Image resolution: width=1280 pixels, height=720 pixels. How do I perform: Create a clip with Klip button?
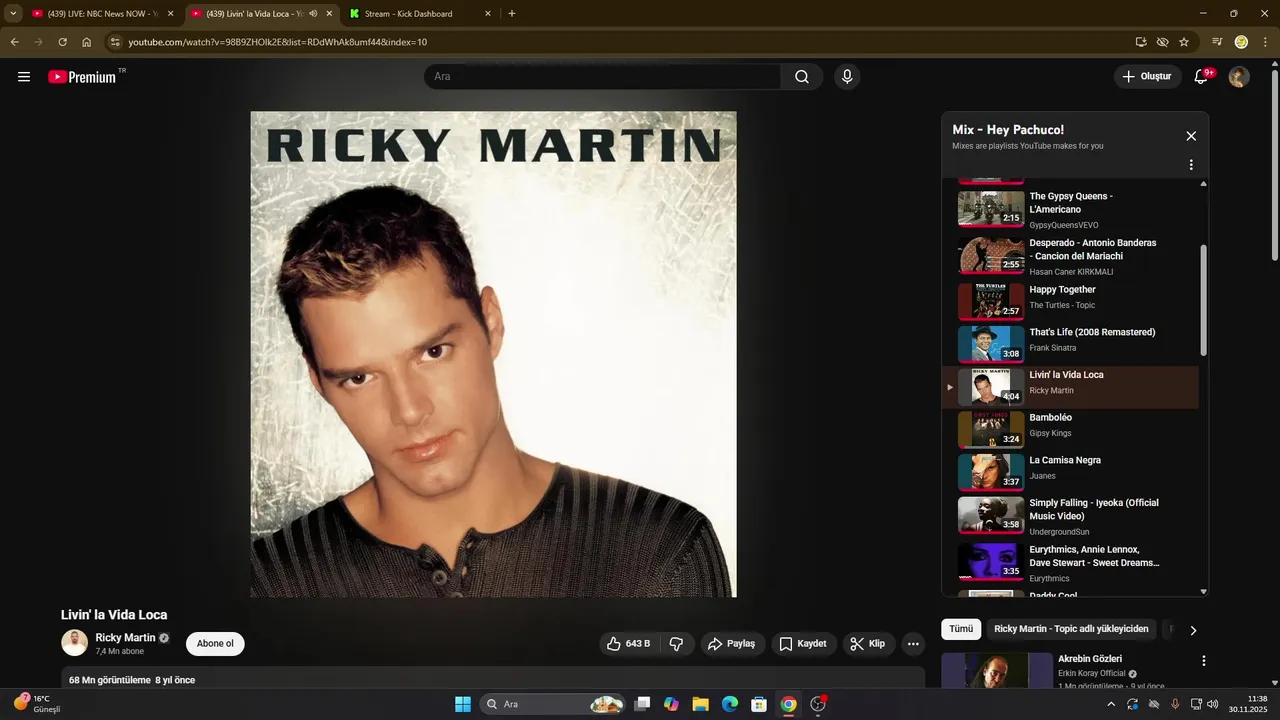click(869, 644)
